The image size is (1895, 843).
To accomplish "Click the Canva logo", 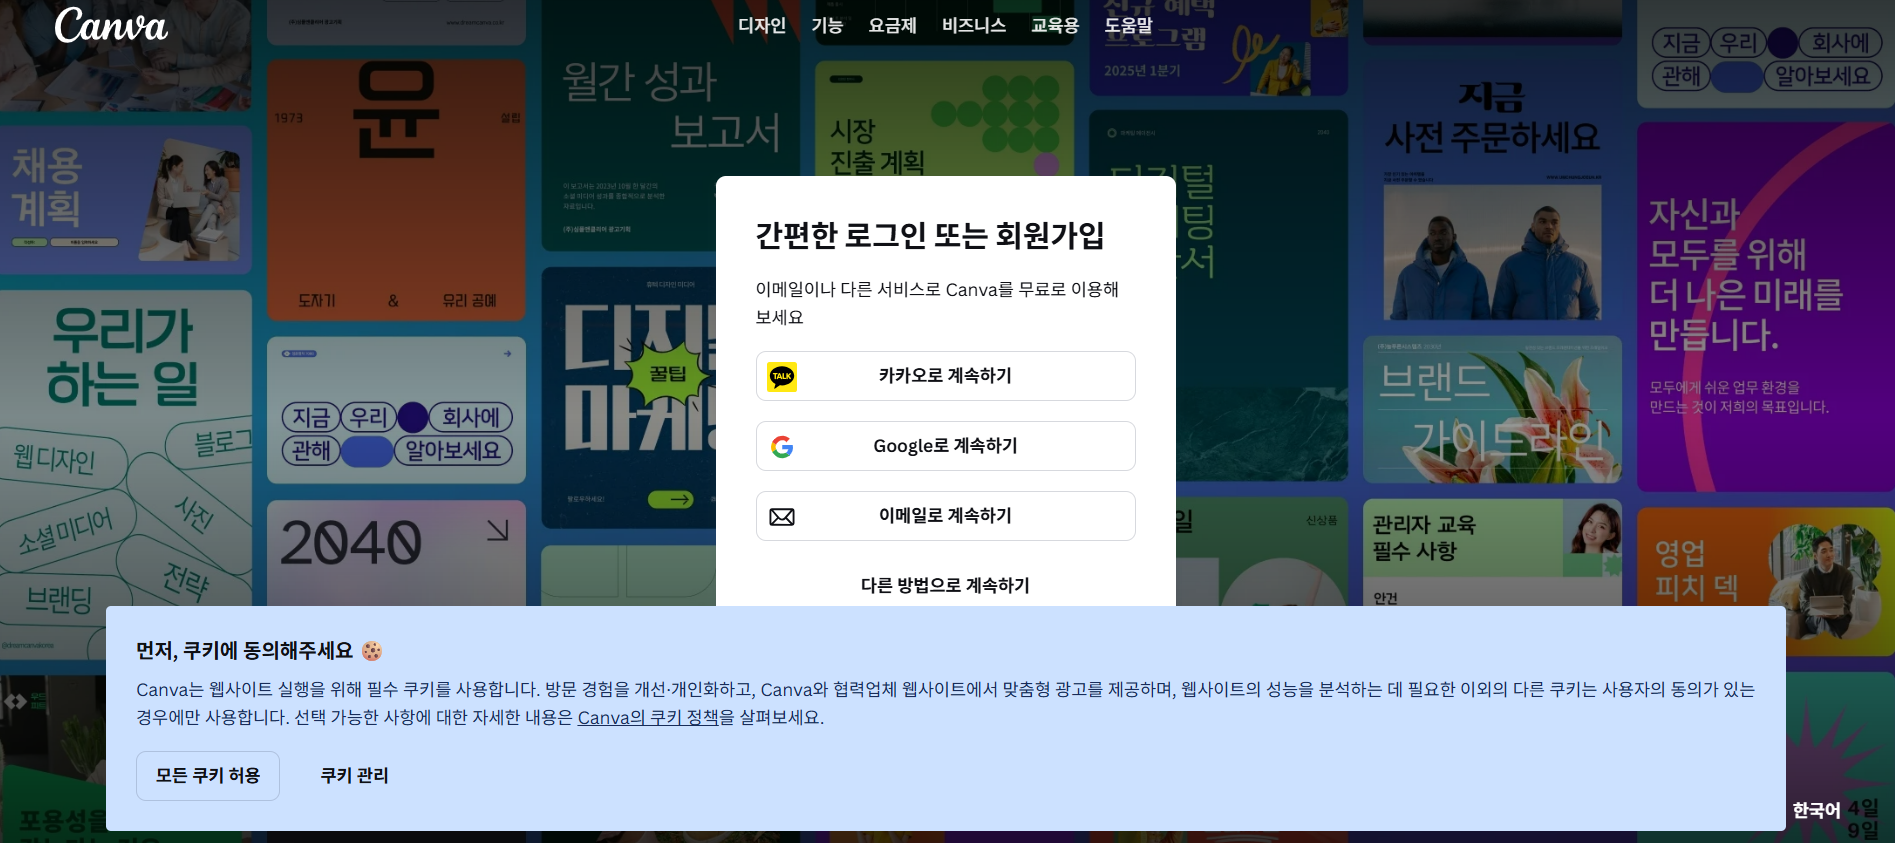I will coord(111,26).
